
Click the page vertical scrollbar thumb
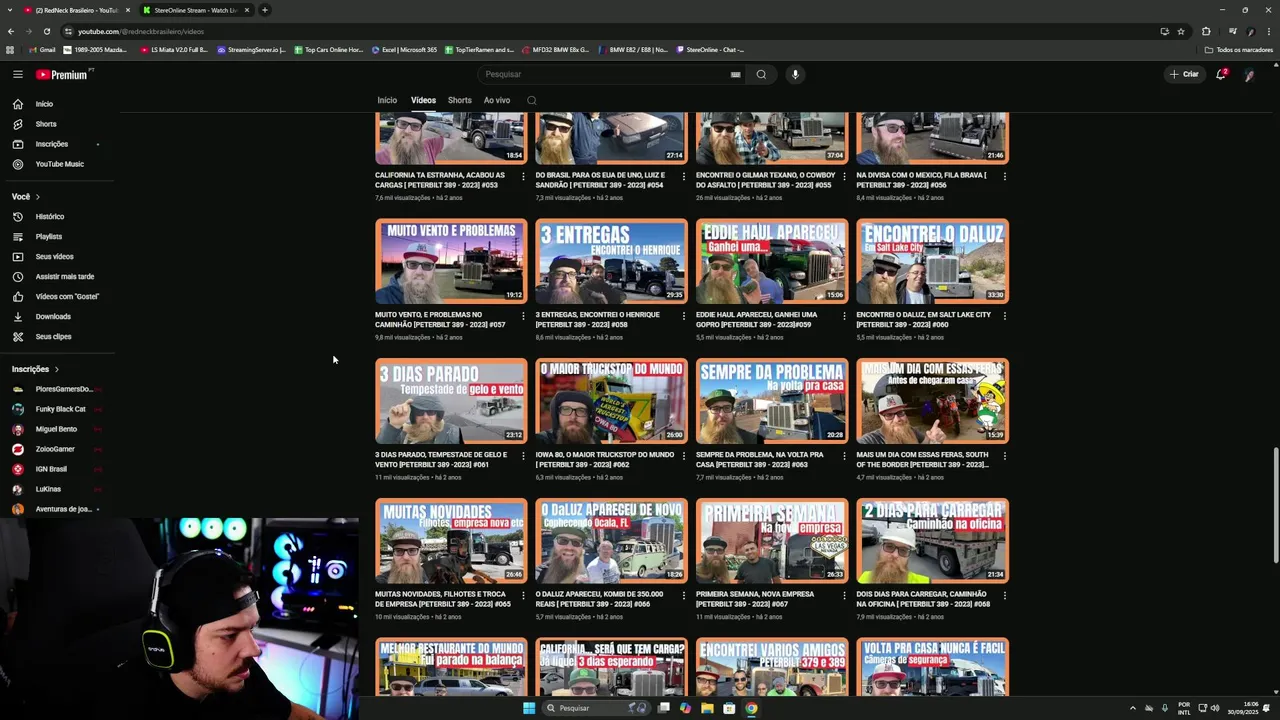pyautogui.click(x=1275, y=506)
